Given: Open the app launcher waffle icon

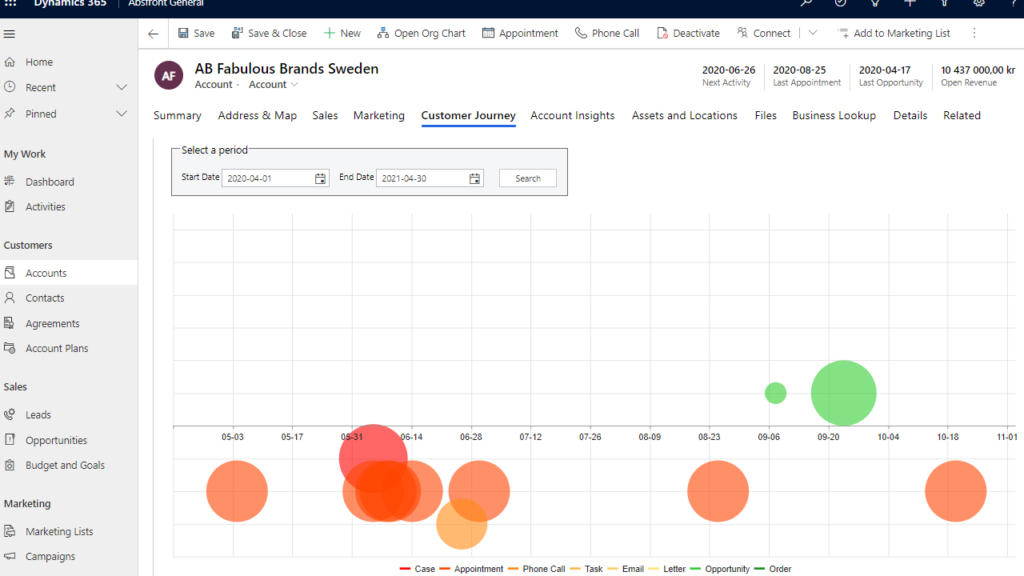Looking at the screenshot, I should pyautogui.click(x=10, y=3).
